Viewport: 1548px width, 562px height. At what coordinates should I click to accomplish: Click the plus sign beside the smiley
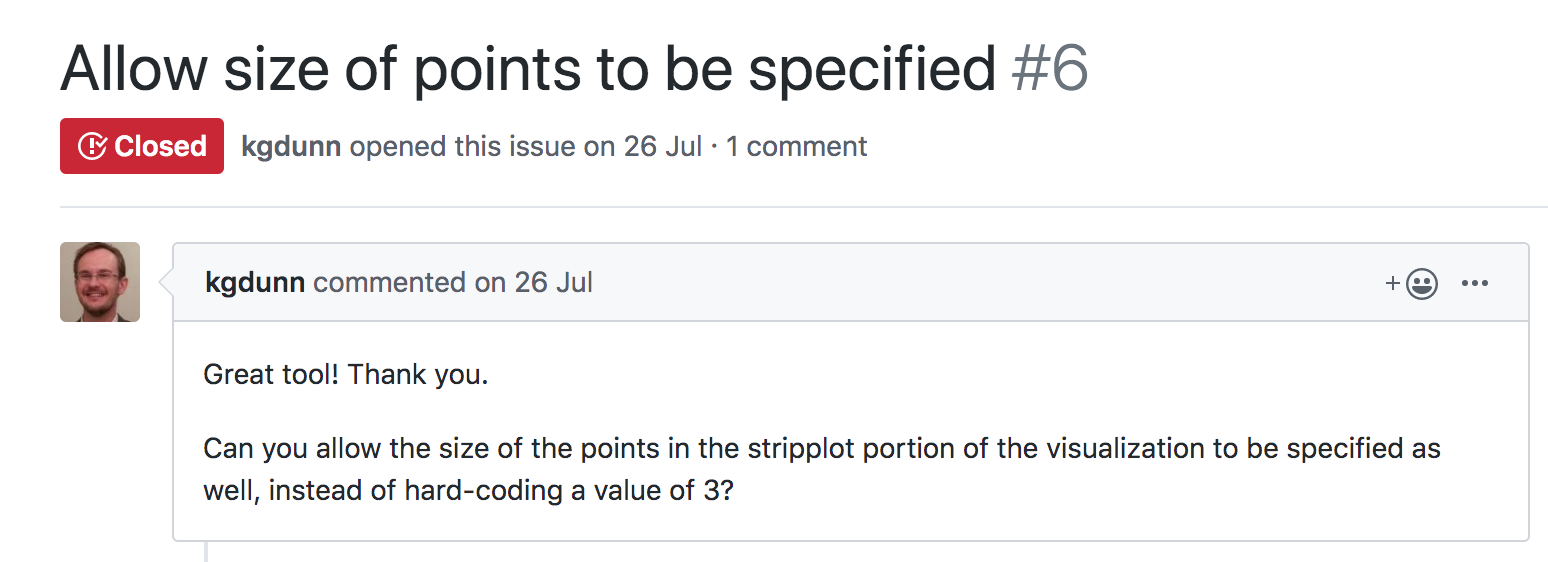(1392, 284)
